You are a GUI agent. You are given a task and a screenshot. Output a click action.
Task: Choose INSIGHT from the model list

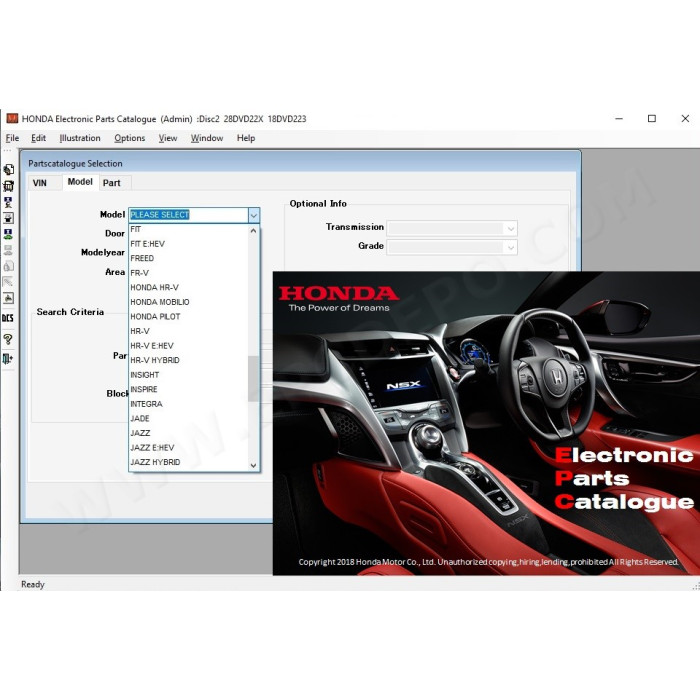click(x=188, y=375)
